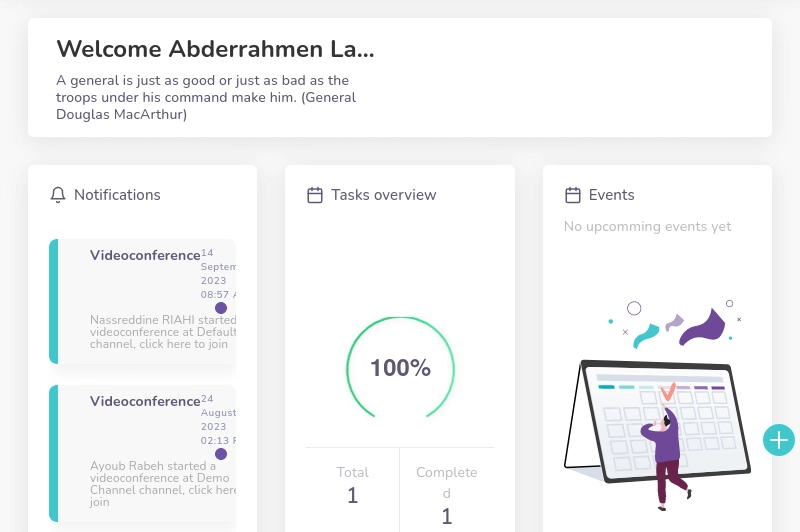The height and width of the screenshot is (532, 800).
Task: Click the purple dot on the Ayoub Rabeh notification
Action: point(221,454)
